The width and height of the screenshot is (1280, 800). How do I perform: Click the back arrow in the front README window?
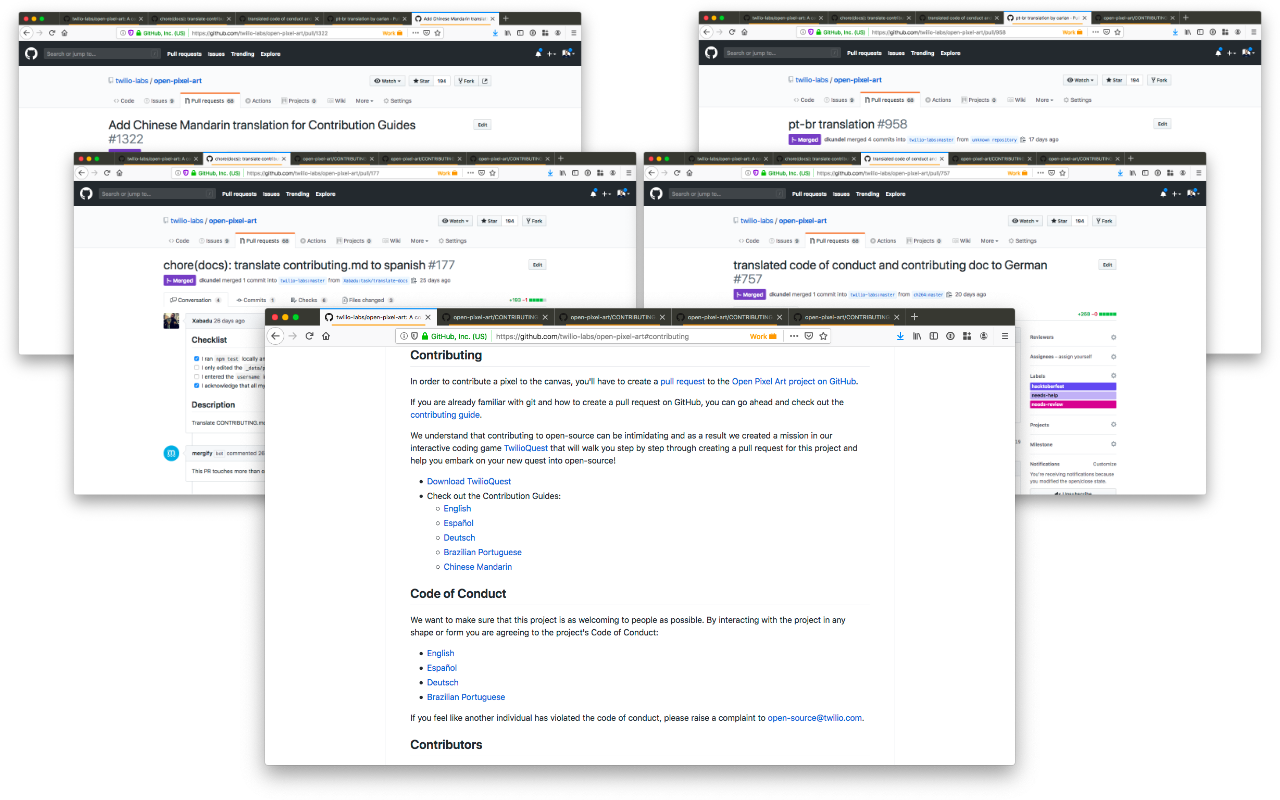277,336
